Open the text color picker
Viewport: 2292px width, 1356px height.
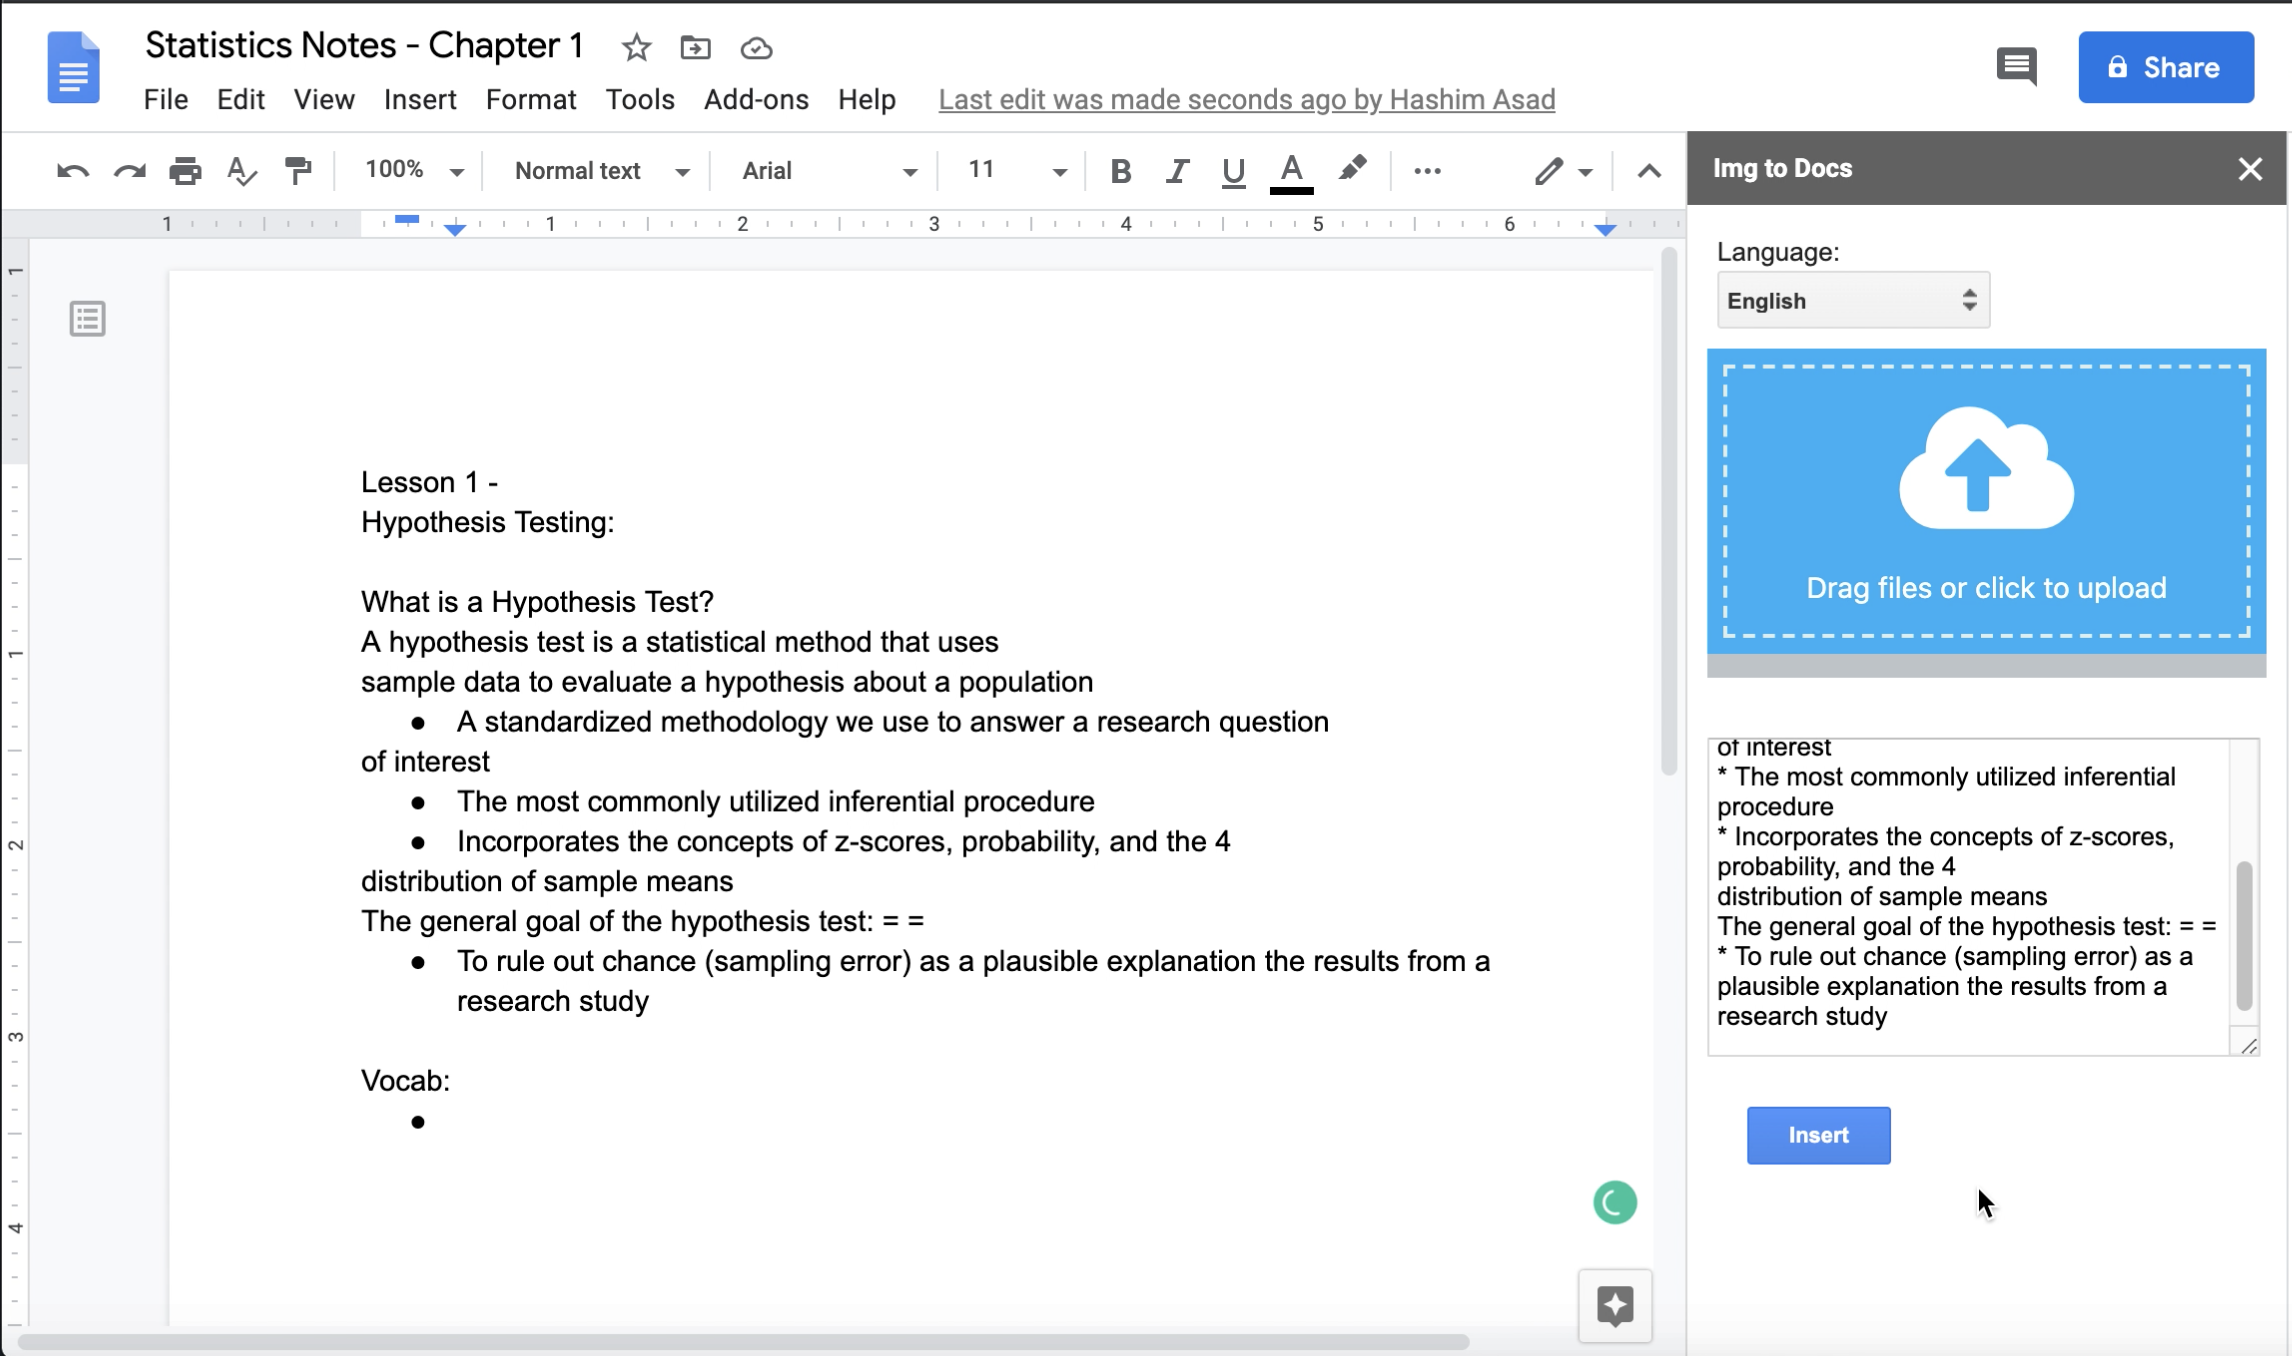point(1291,171)
